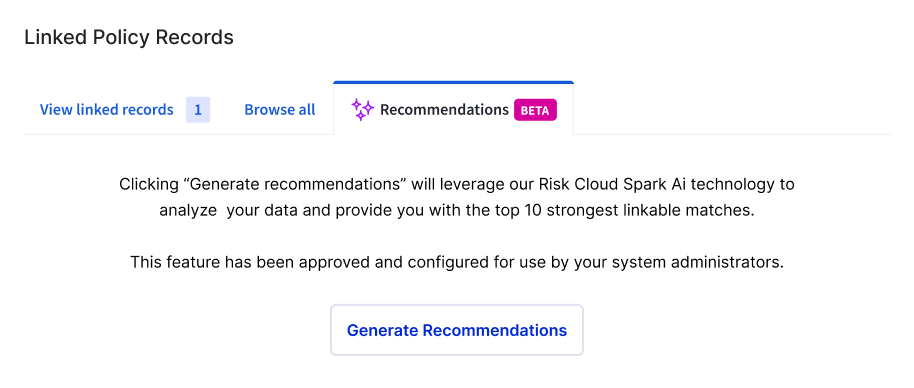Click the linked records count badge showing 1
Image resolution: width=914 pixels, height=388 pixels.
point(198,110)
